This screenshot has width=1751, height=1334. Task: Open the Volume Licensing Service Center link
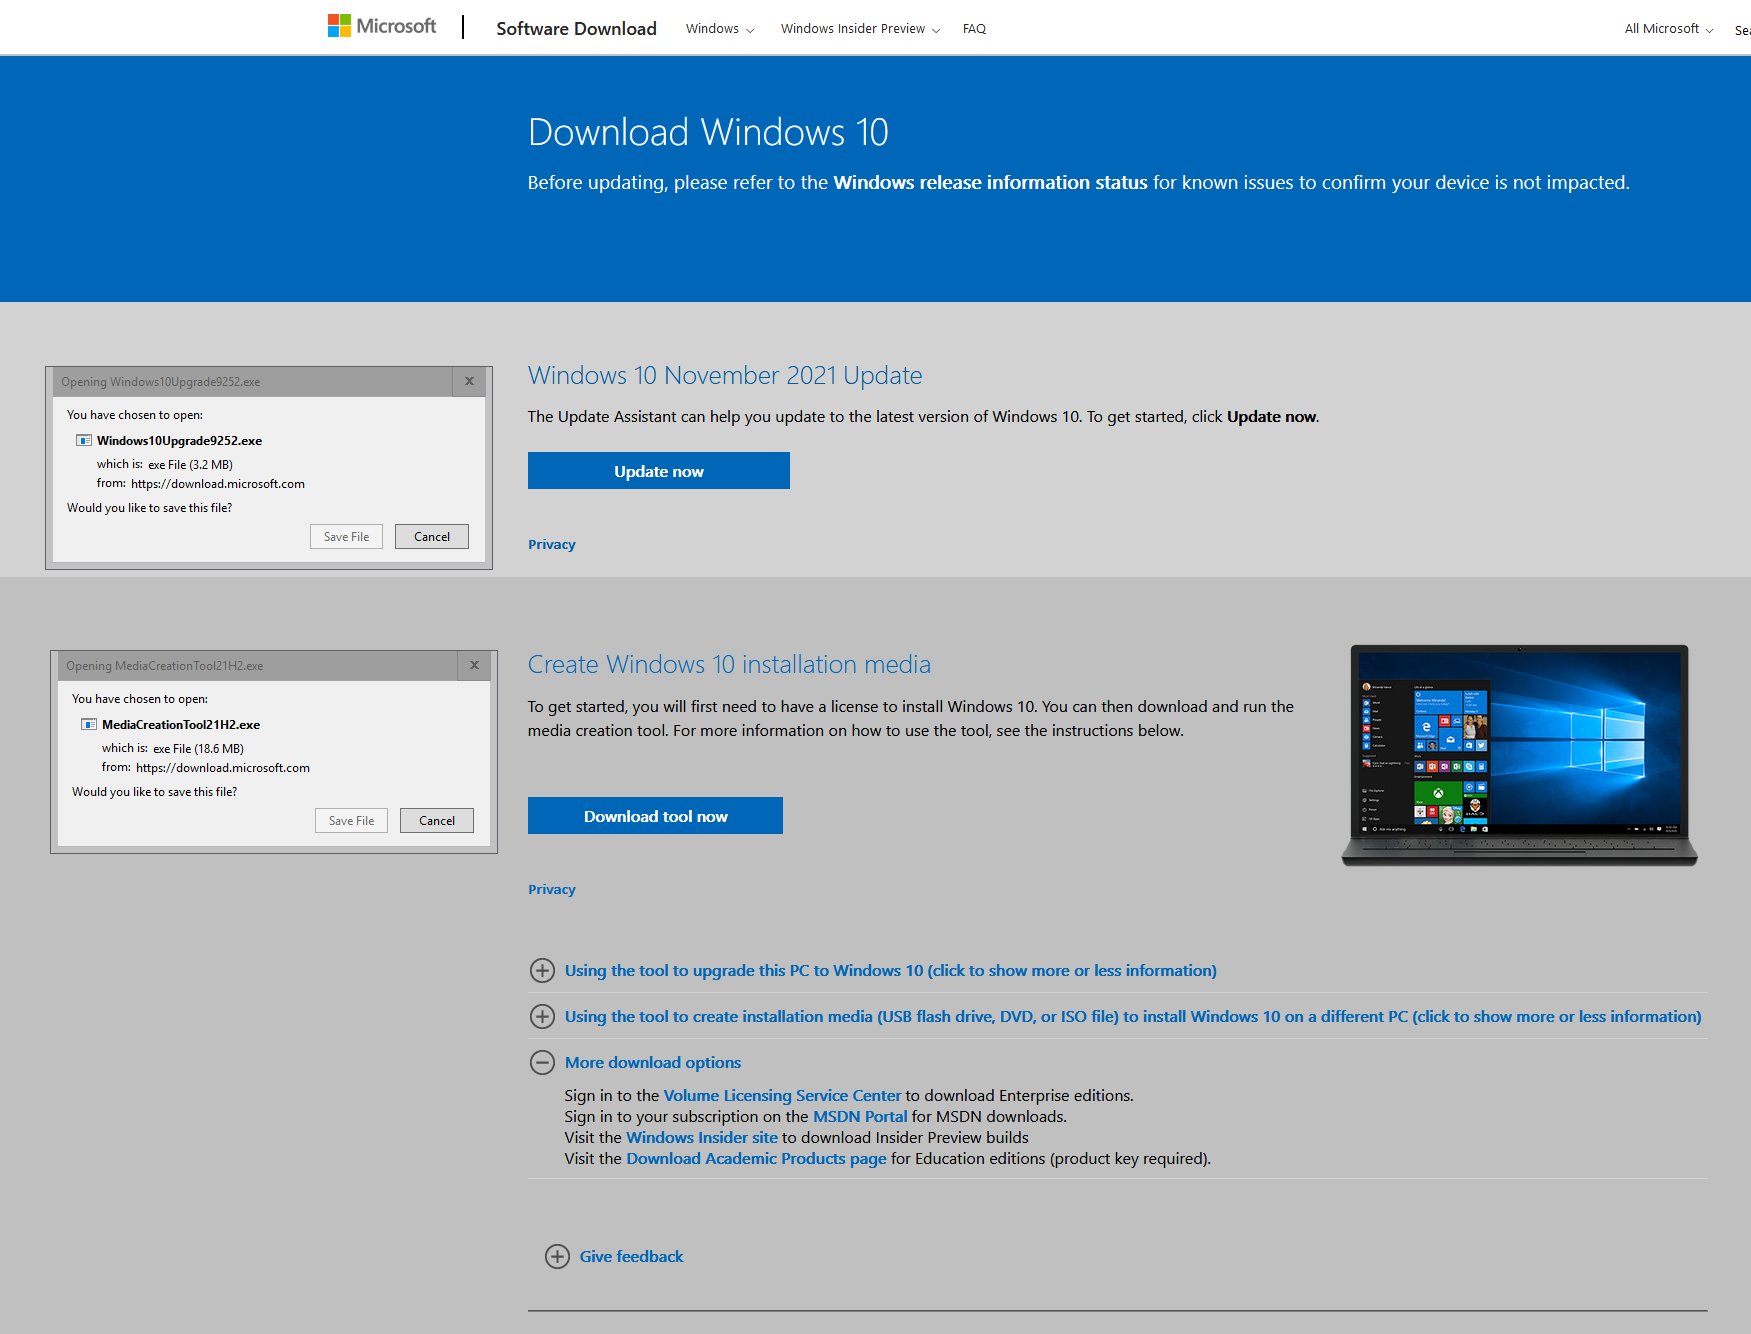(782, 1095)
